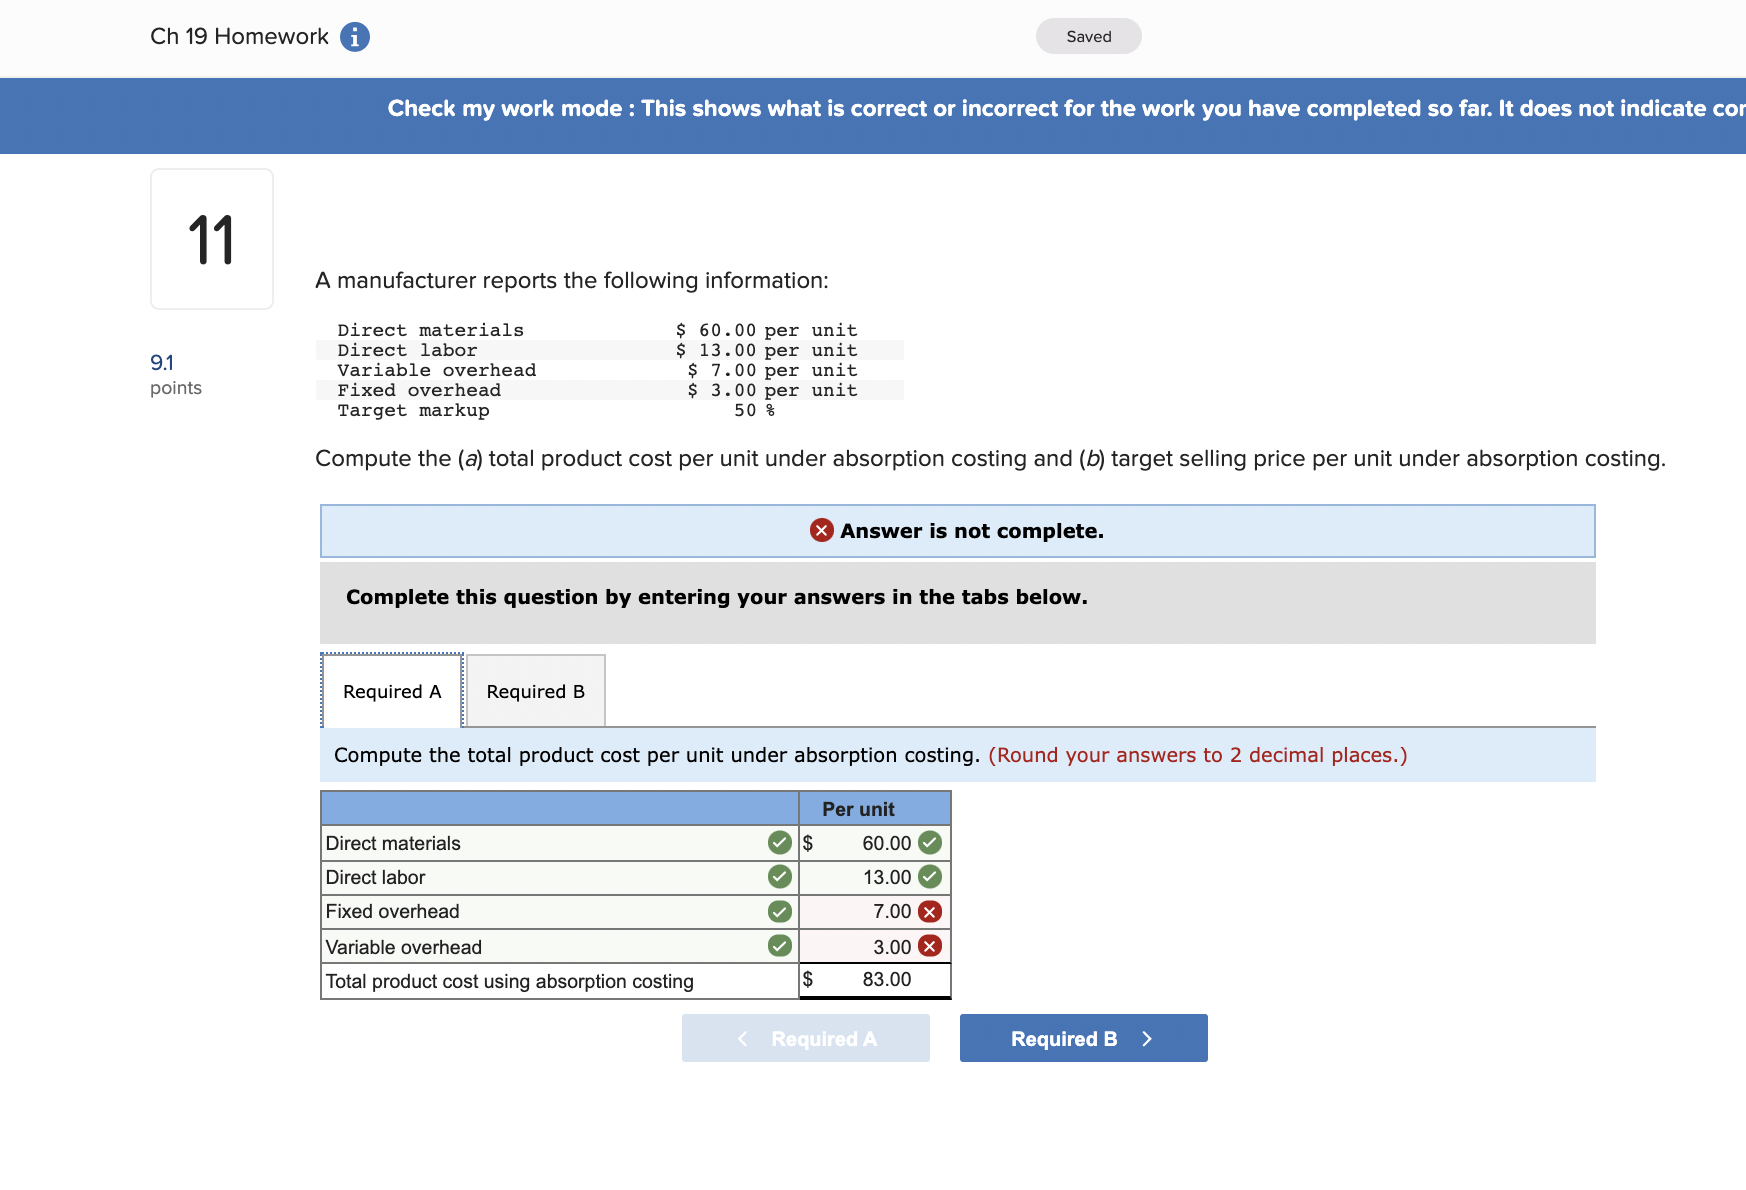The width and height of the screenshot is (1746, 1190).
Task: Click the red X next to the 7.00 value
Action: (x=928, y=911)
